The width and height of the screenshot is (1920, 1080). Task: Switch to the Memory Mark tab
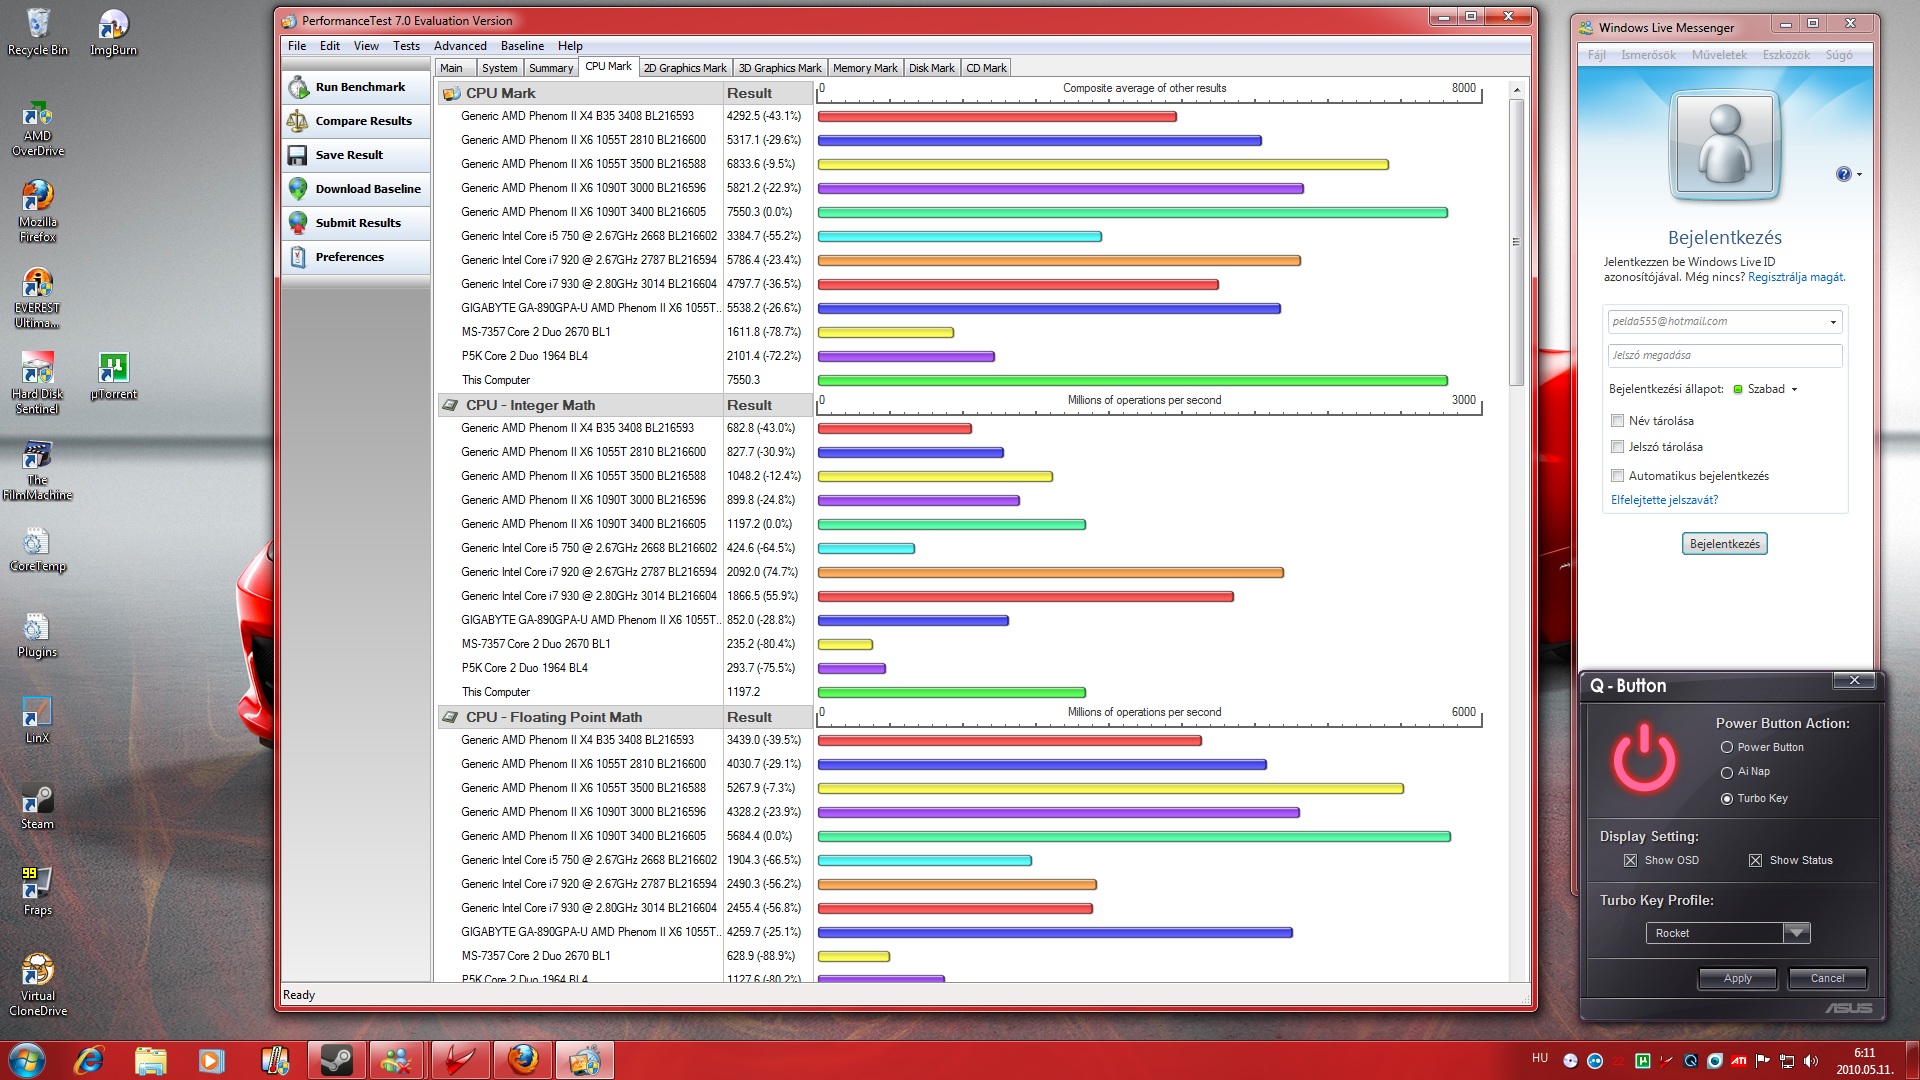coord(865,68)
